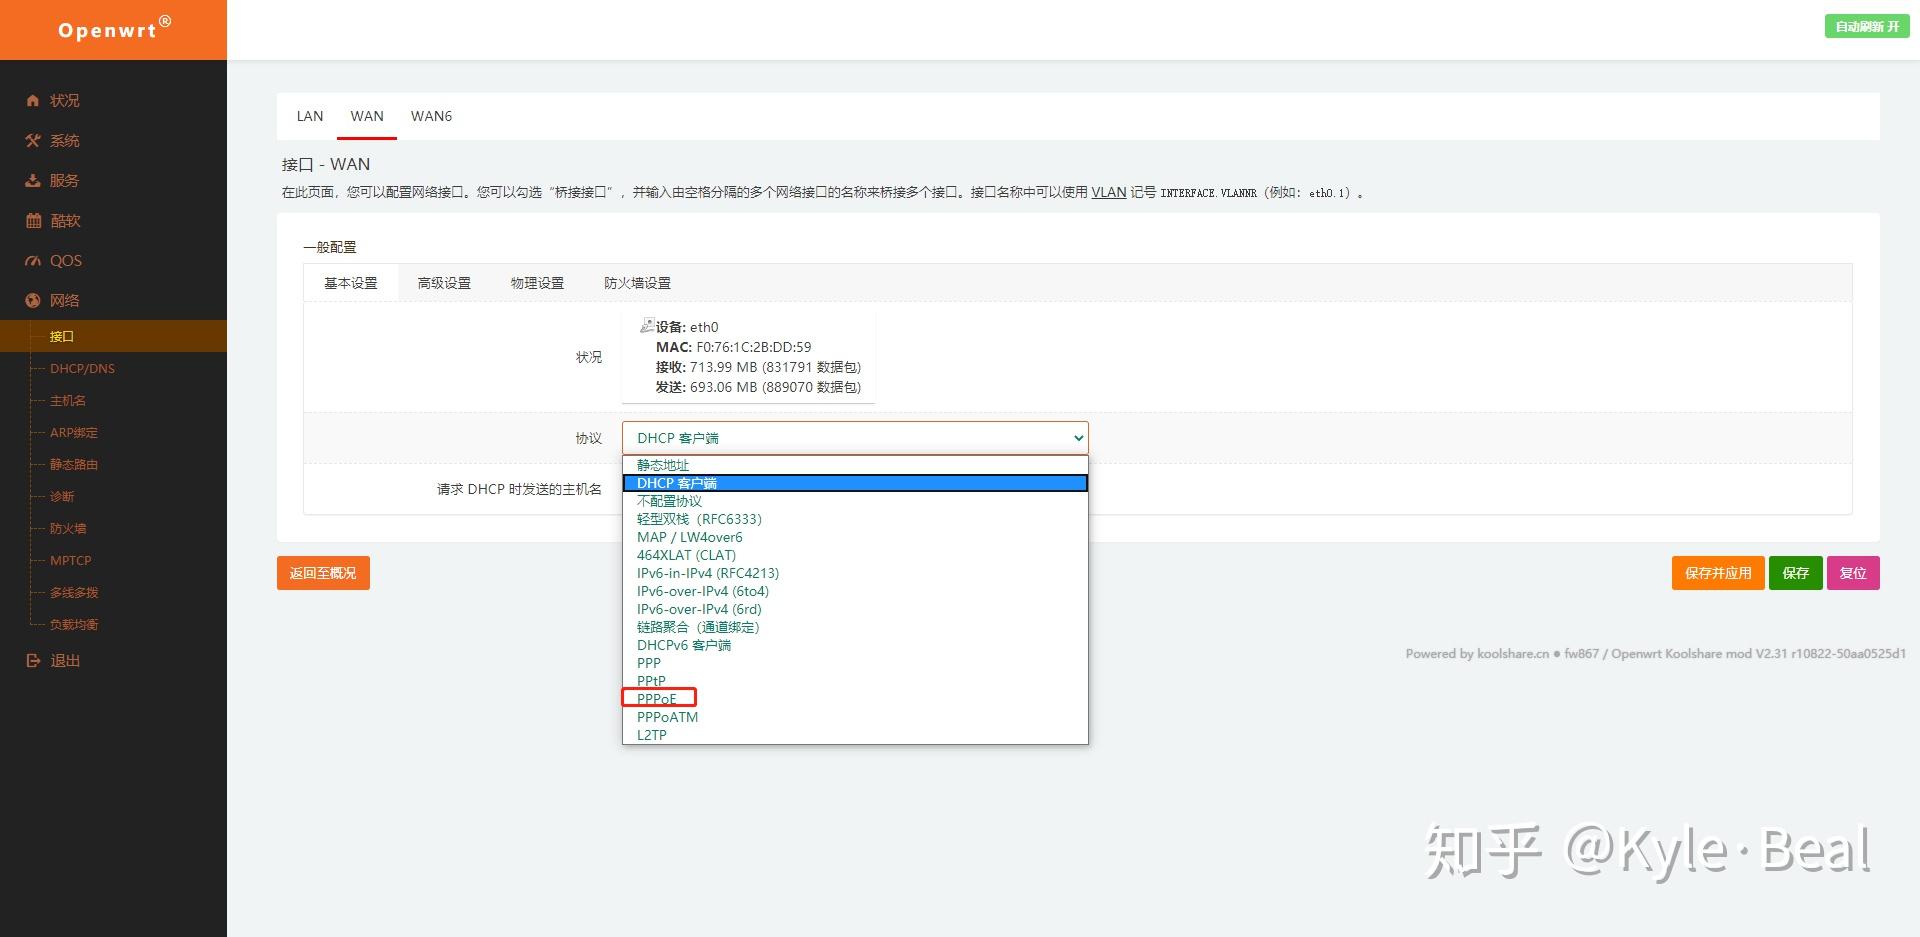Screen dimensions: 1920x937
Task: Open the 网络 network globe icon
Action: 31,300
